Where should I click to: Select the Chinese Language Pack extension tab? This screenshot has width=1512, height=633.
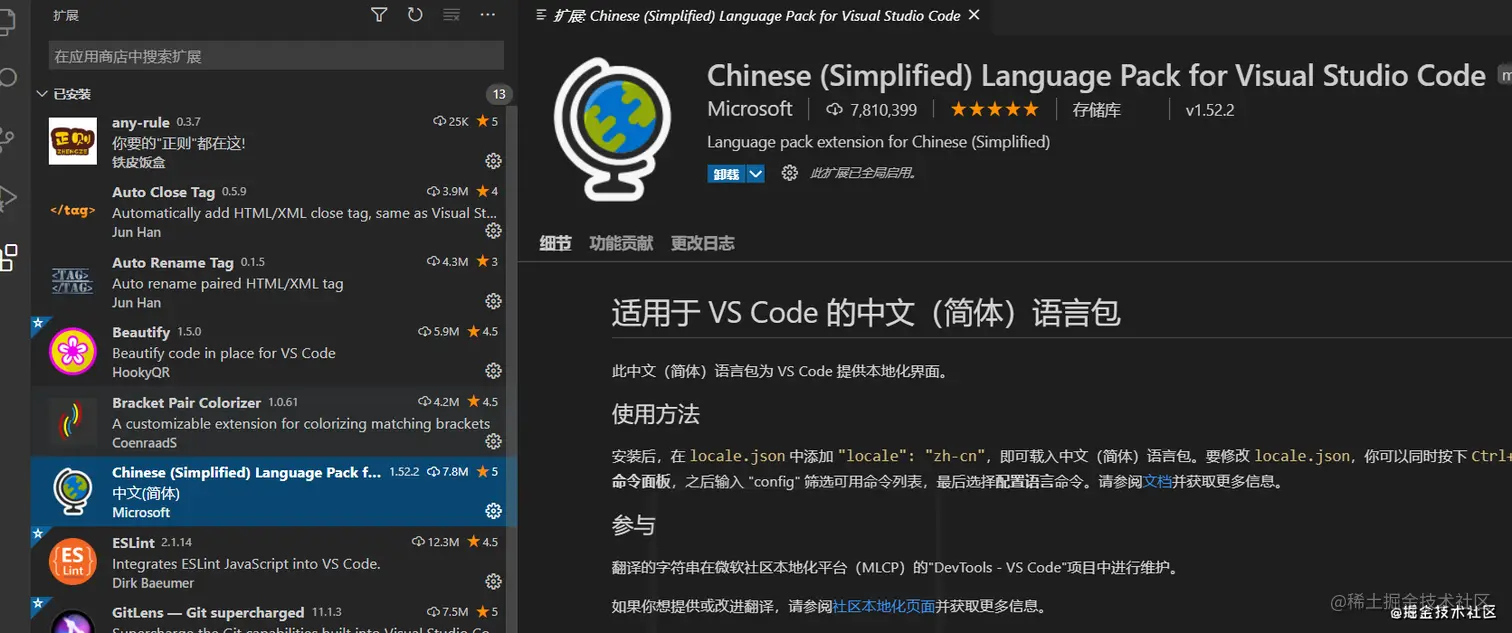758,15
